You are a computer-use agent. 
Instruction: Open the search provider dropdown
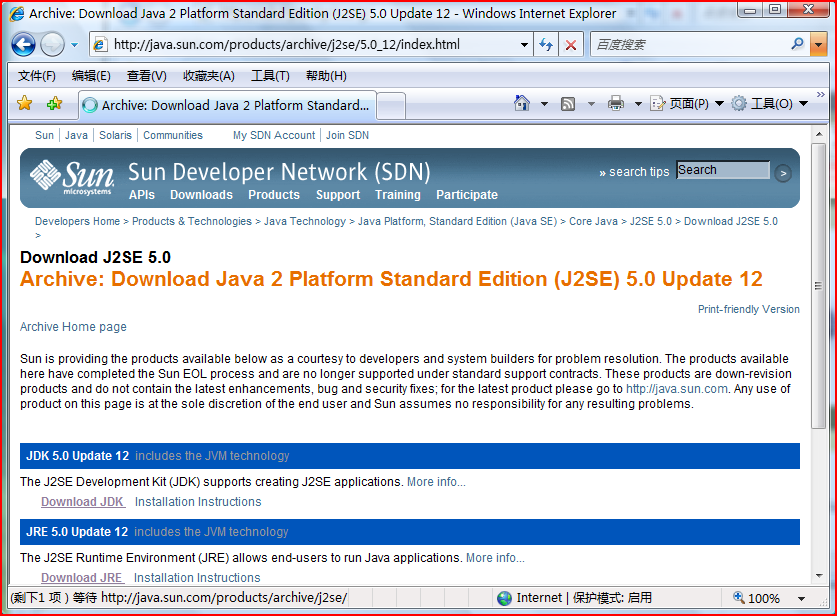818,45
